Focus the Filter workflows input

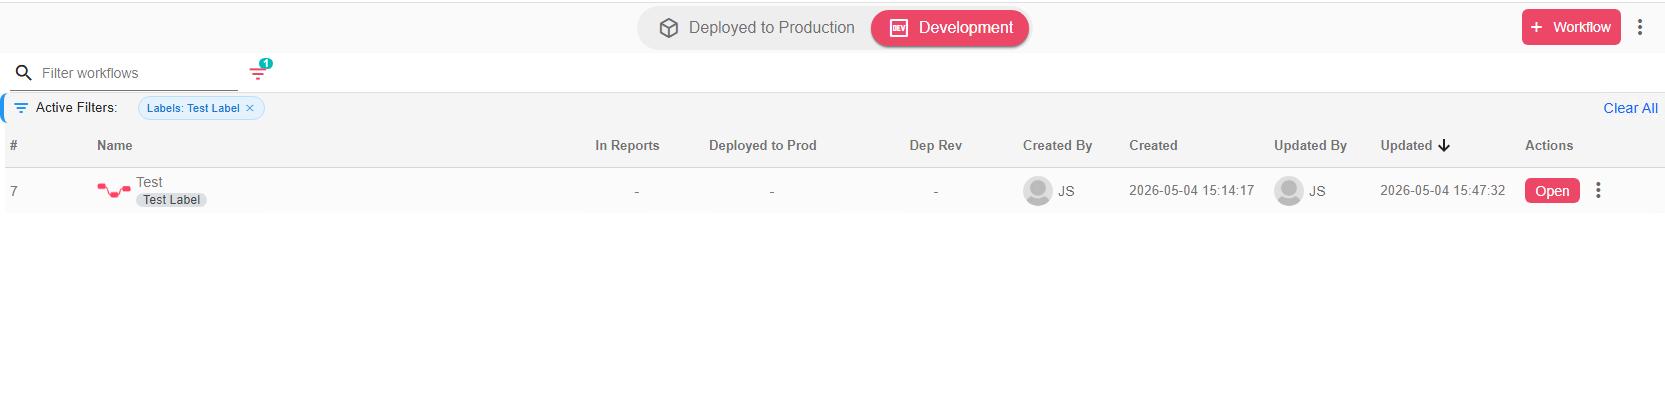point(138,73)
